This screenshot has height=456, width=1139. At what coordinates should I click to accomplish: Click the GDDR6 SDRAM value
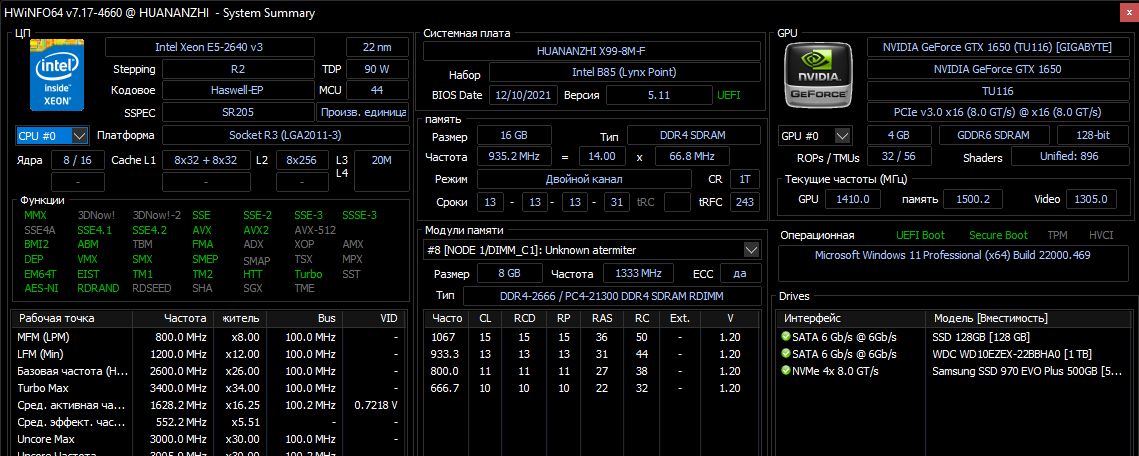pos(994,135)
